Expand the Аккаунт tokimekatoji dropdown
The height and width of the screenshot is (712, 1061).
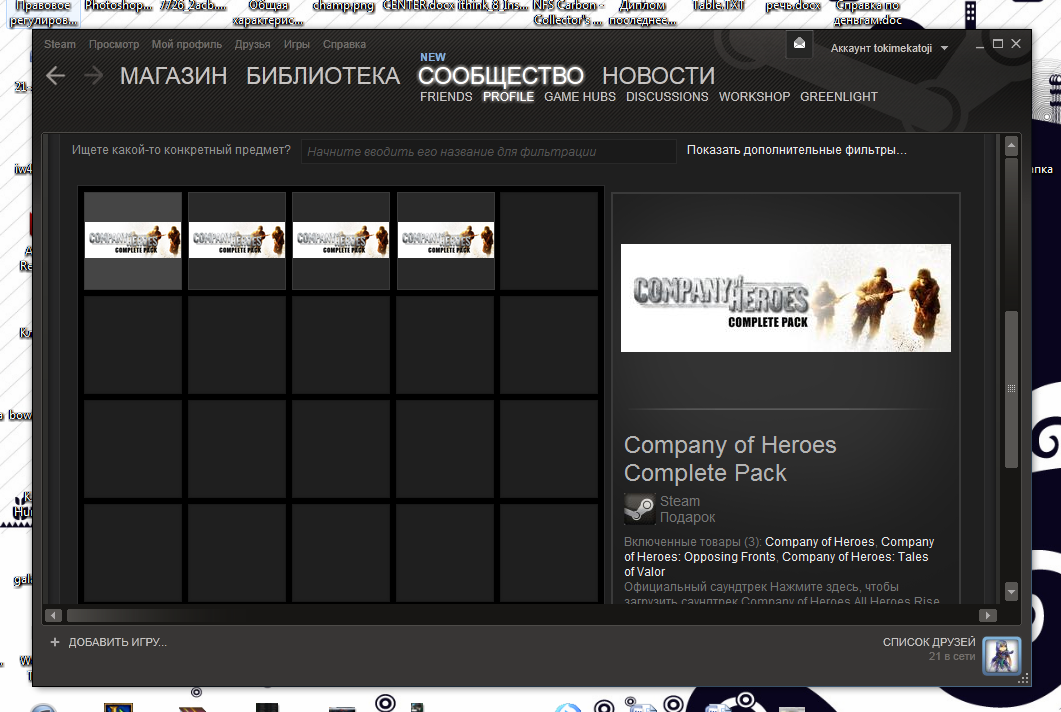pyautogui.click(x=889, y=48)
